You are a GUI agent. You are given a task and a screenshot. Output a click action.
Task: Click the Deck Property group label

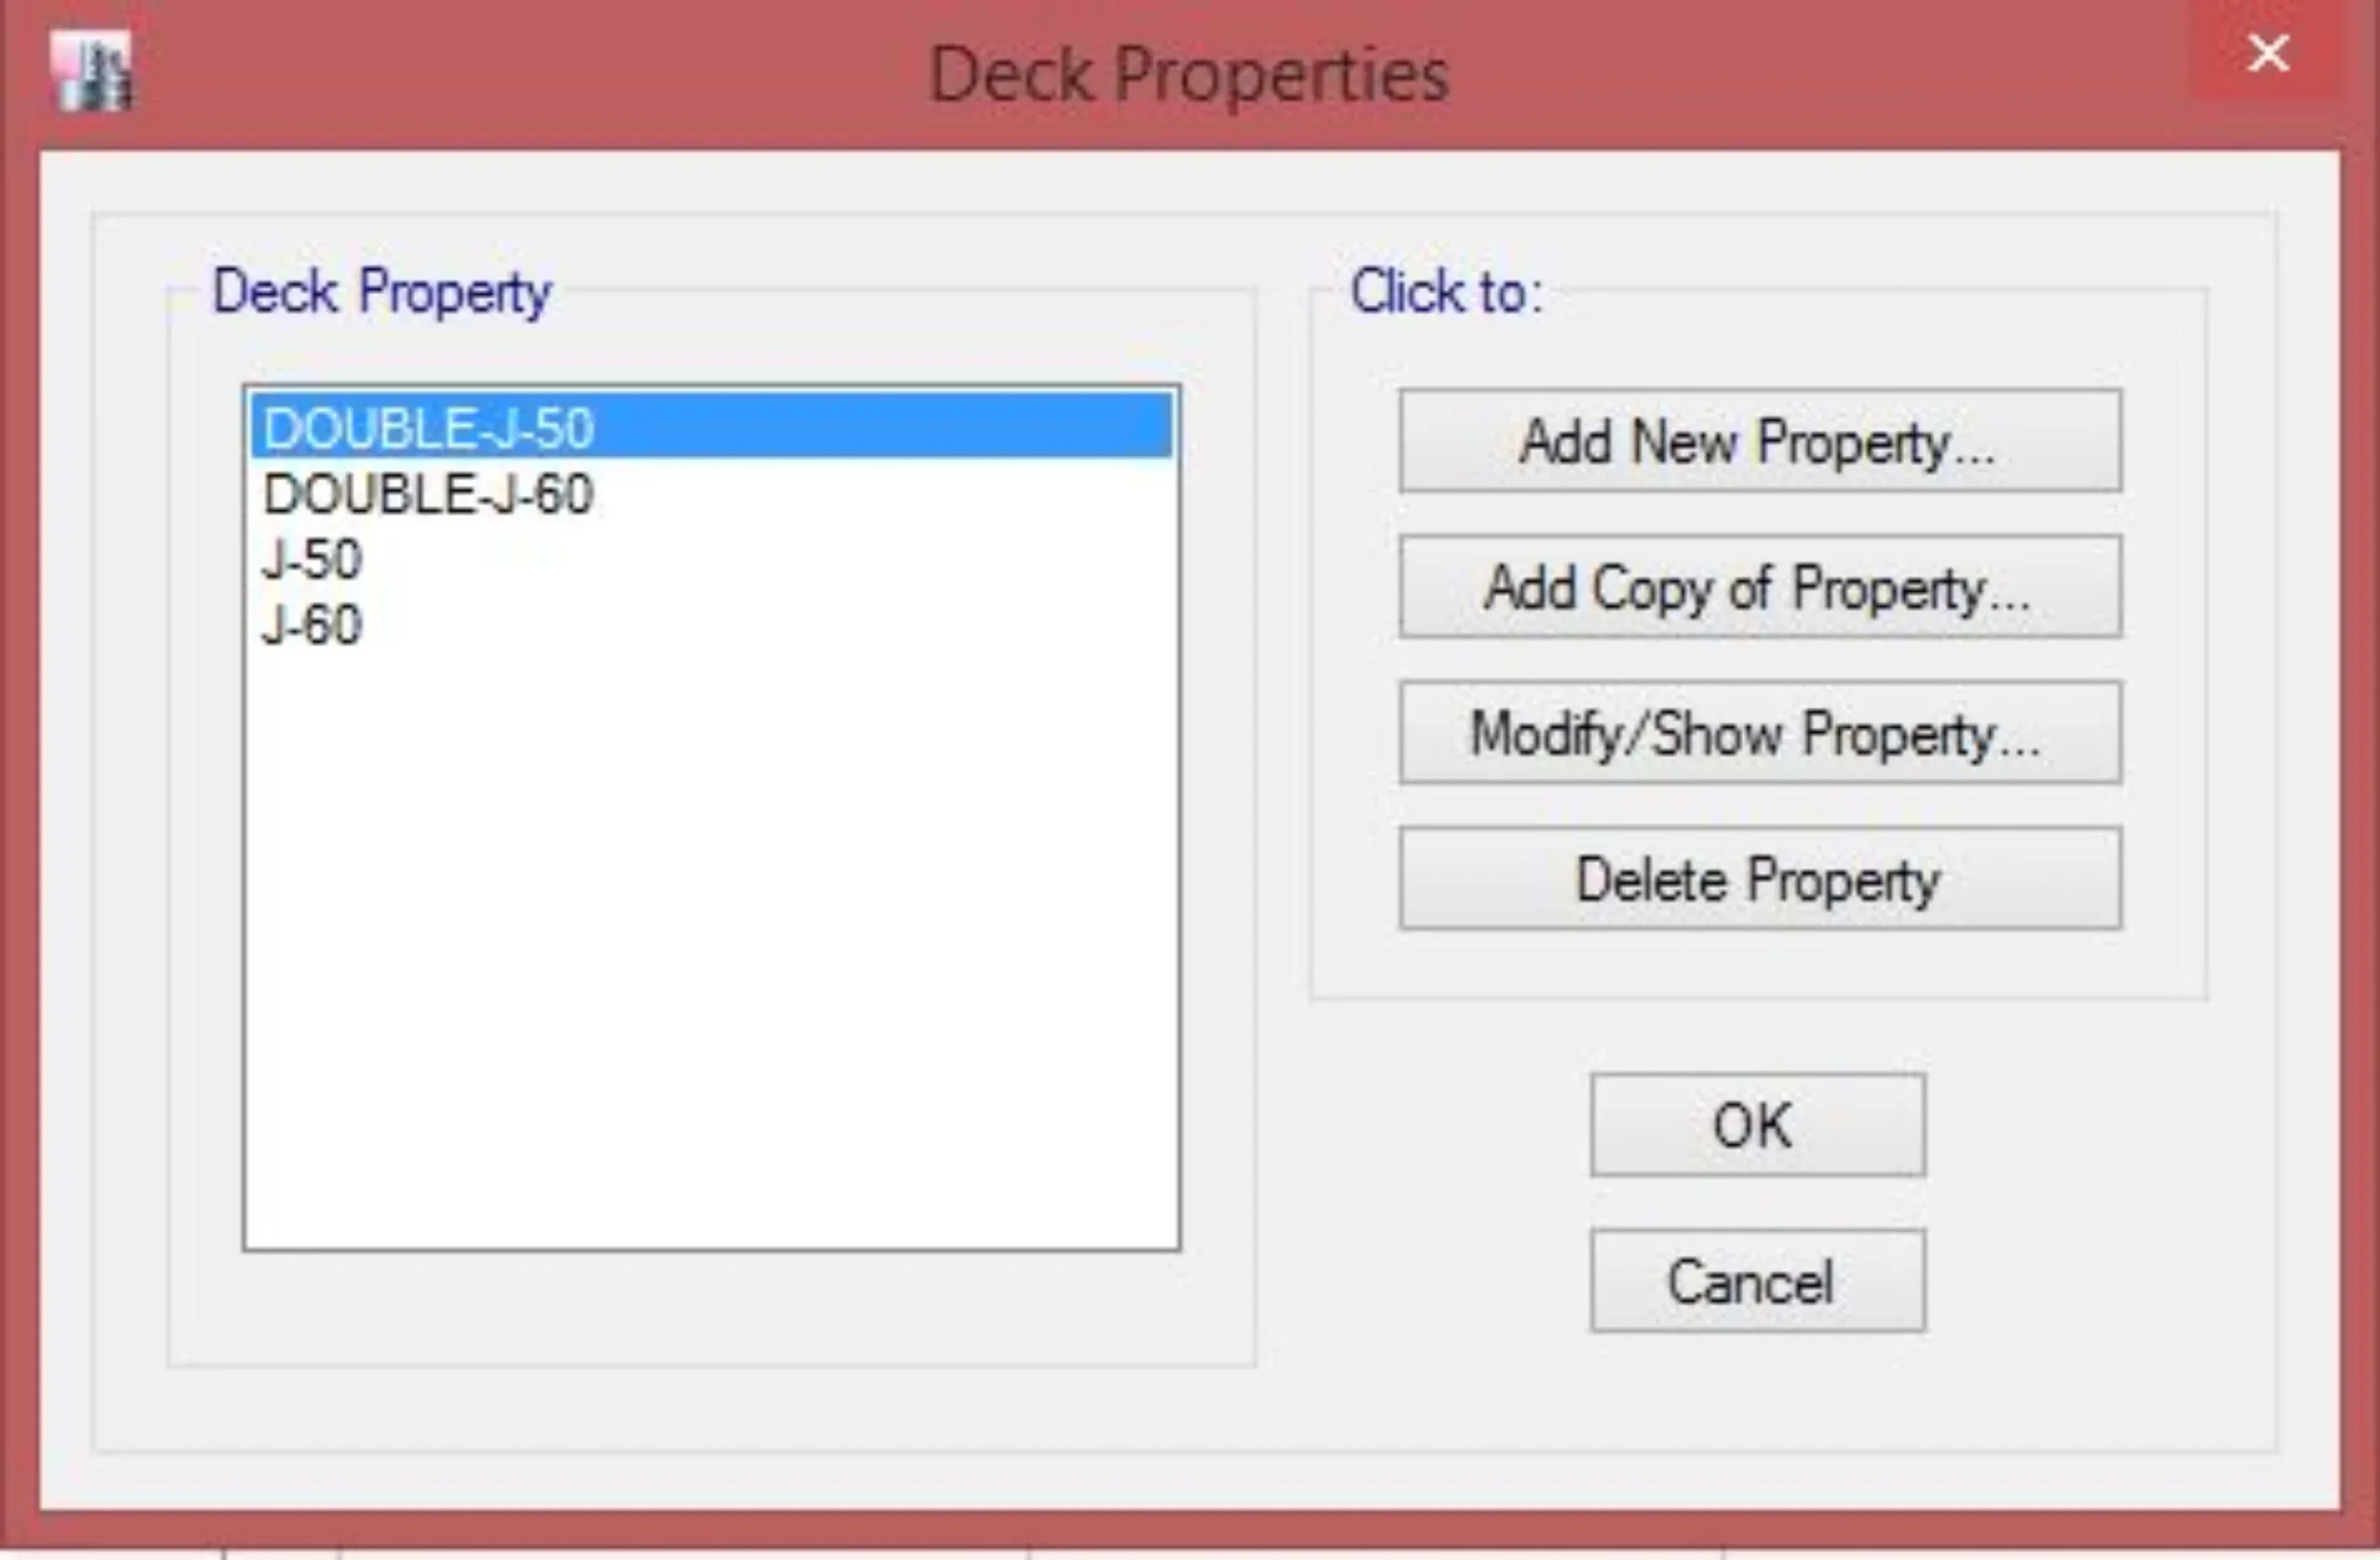(381, 292)
